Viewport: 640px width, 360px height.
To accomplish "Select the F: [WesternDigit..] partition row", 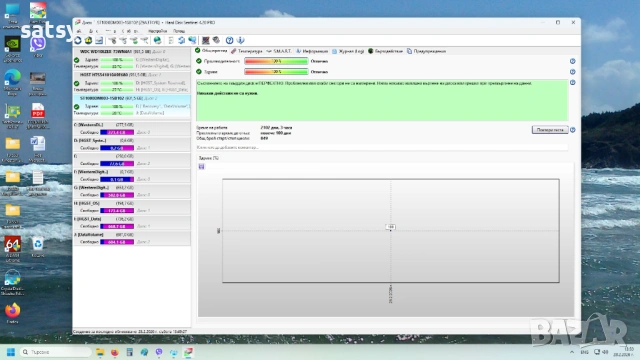I will [131, 176].
